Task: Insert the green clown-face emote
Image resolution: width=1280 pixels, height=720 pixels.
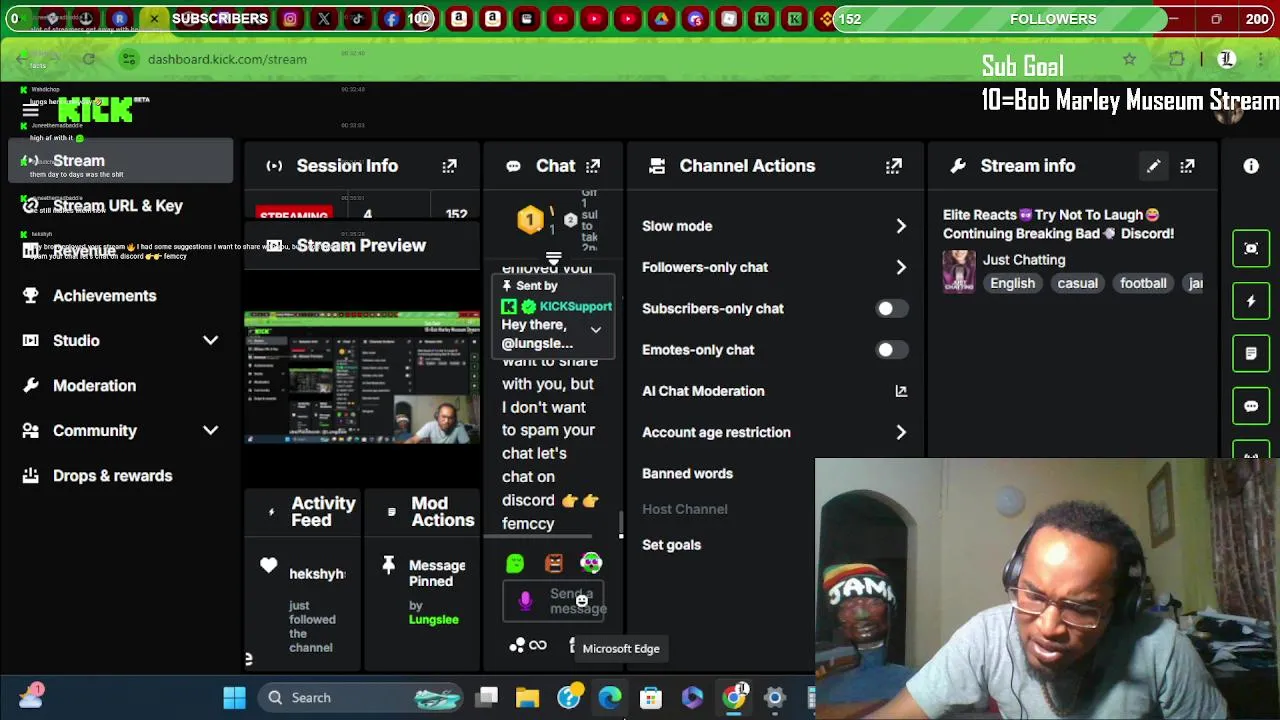Action: coord(591,564)
